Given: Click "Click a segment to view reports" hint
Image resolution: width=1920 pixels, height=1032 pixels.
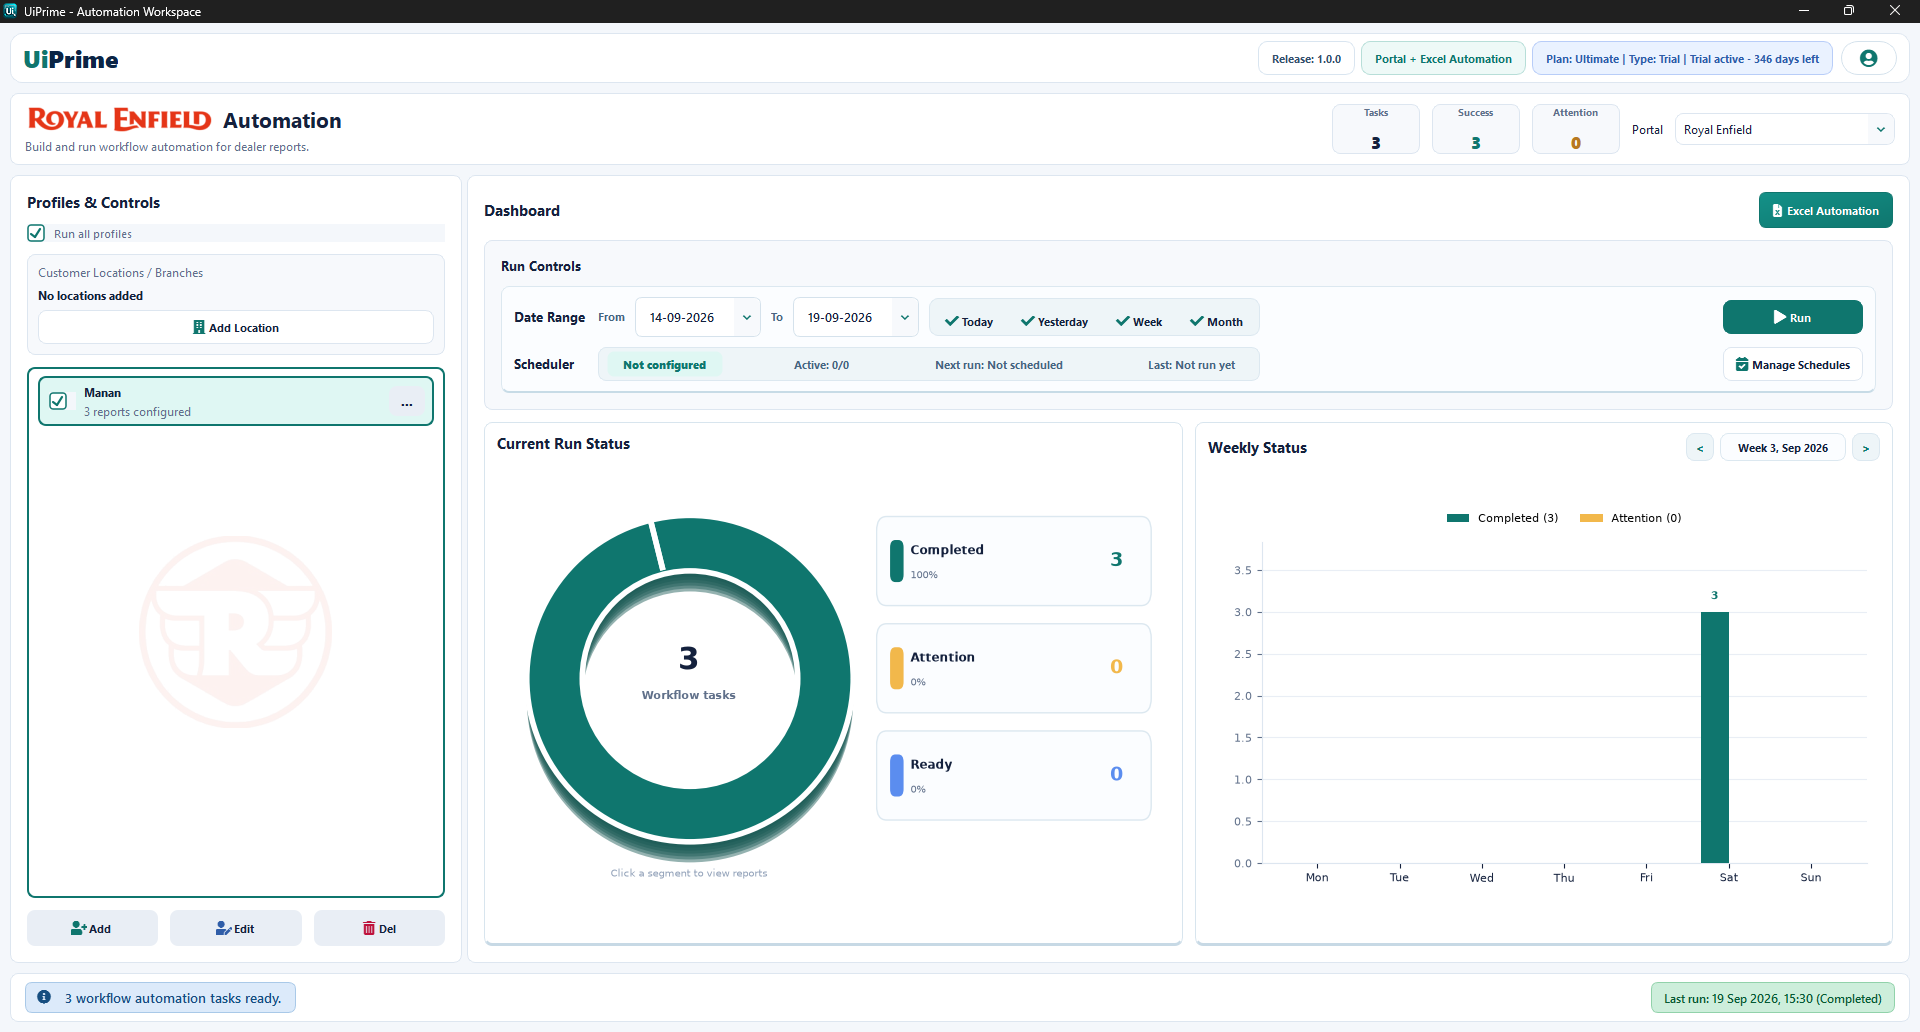Looking at the screenshot, I should pos(689,873).
